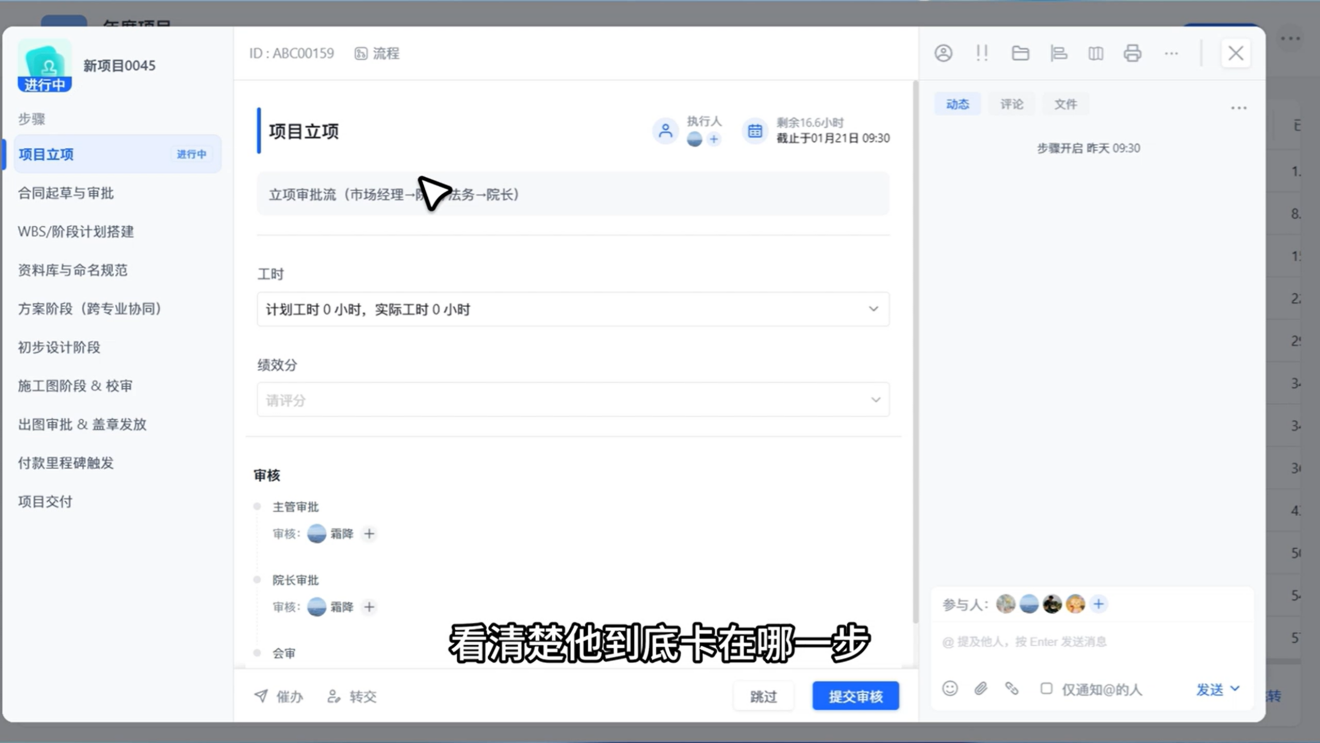Switch to the 动态 tab
Screen dimensions: 1320x743
957,104
